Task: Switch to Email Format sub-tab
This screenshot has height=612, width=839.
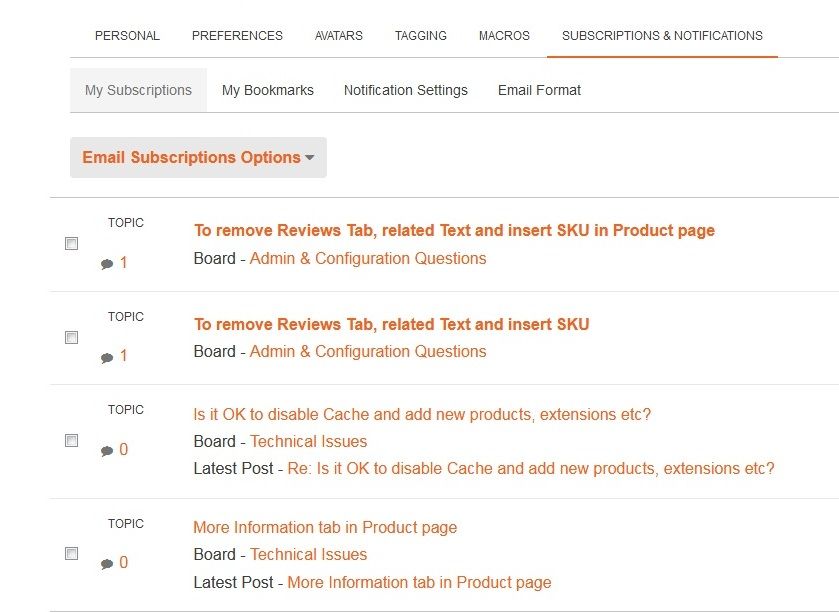Action: [539, 90]
